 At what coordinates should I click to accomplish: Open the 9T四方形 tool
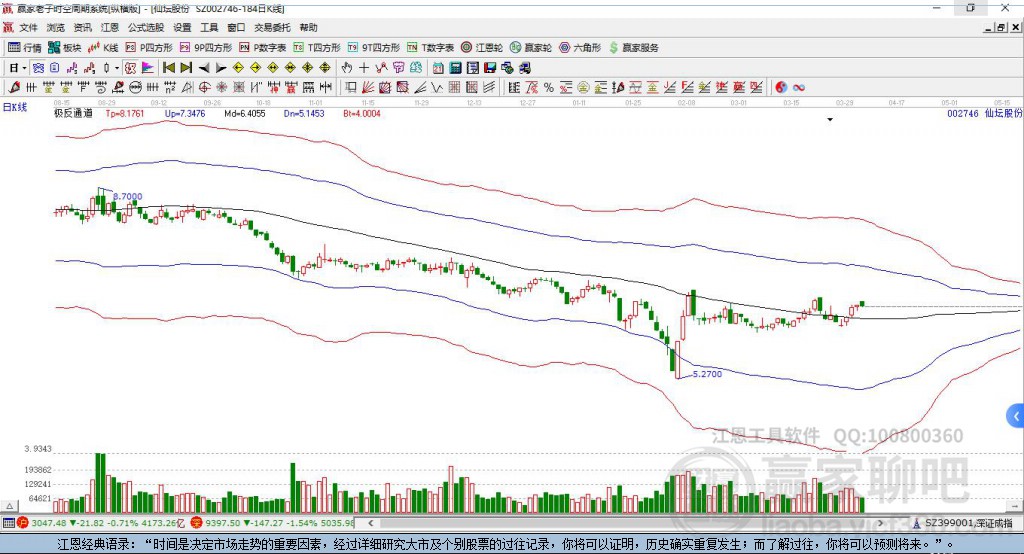point(374,48)
